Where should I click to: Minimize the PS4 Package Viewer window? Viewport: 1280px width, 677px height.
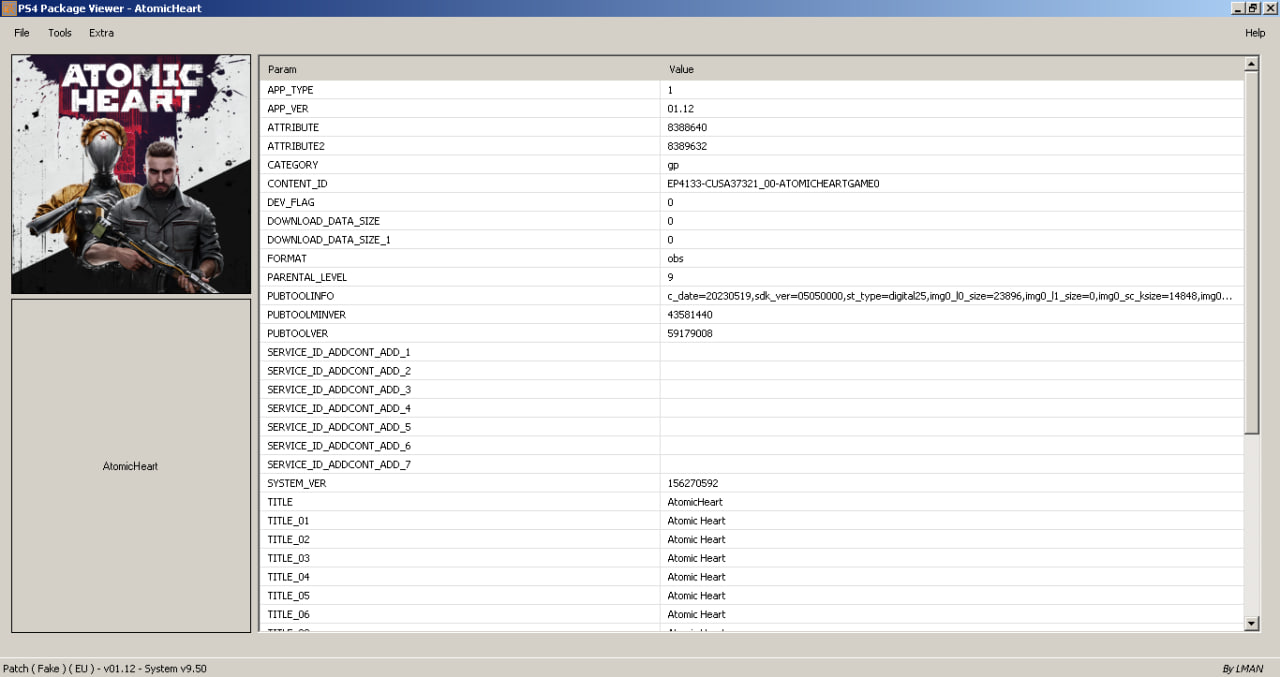tap(1237, 8)
